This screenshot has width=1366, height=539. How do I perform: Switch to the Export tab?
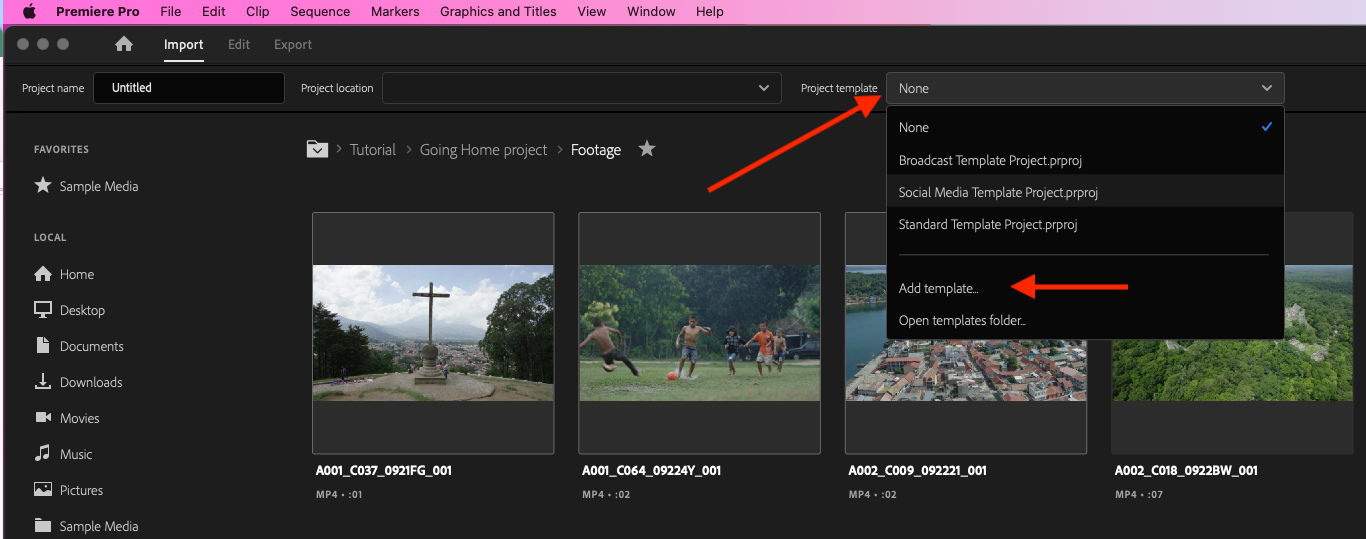coord(293,44)
